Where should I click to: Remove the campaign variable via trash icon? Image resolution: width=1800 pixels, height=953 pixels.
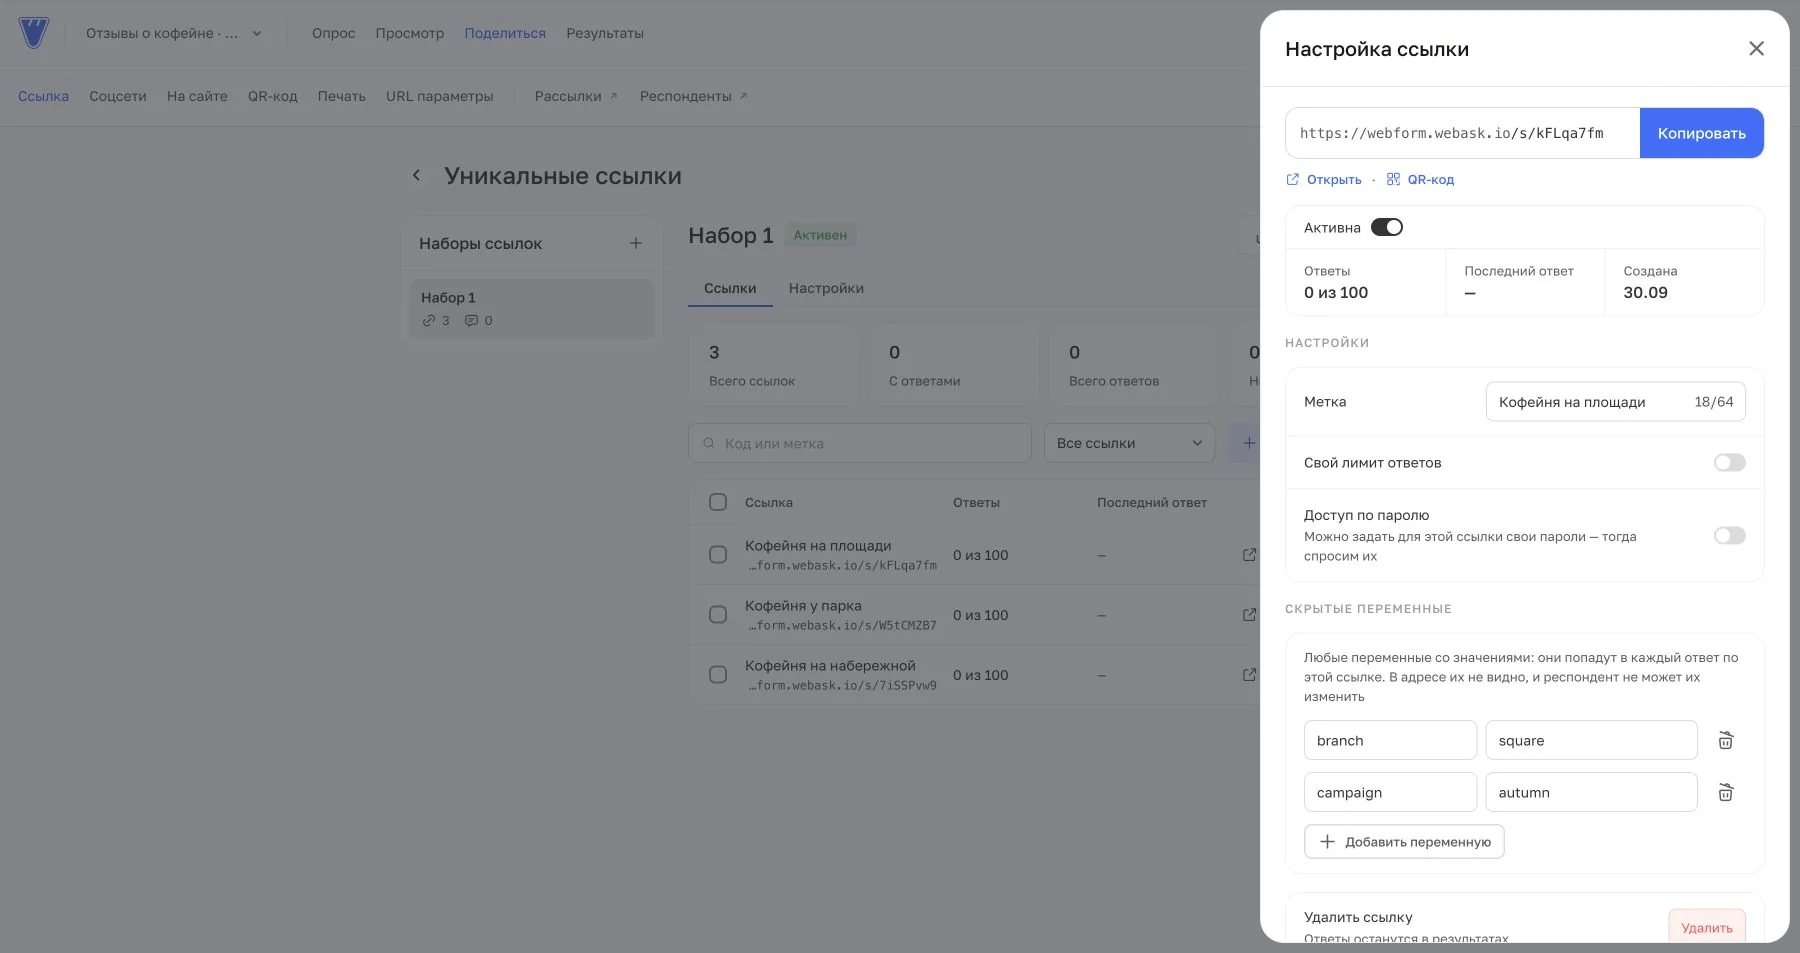1725,793
